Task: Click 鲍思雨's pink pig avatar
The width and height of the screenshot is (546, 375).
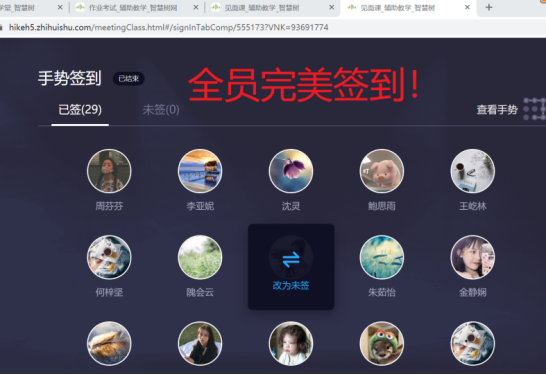Action: 382,171
